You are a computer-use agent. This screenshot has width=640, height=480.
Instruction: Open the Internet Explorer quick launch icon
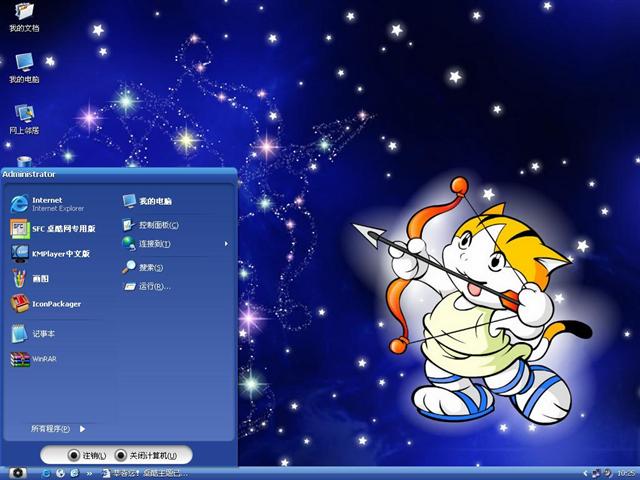coord(75,473)
